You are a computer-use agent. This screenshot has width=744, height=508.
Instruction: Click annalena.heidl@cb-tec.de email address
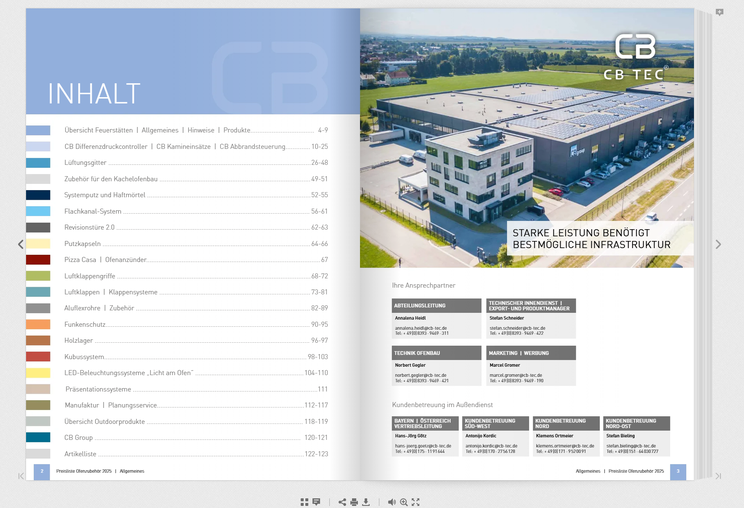(421, 328)
